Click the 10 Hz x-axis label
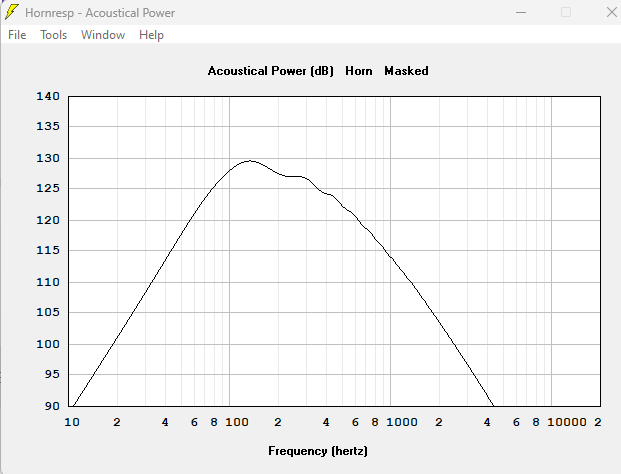The image size is (621, 474). point(72,422)
